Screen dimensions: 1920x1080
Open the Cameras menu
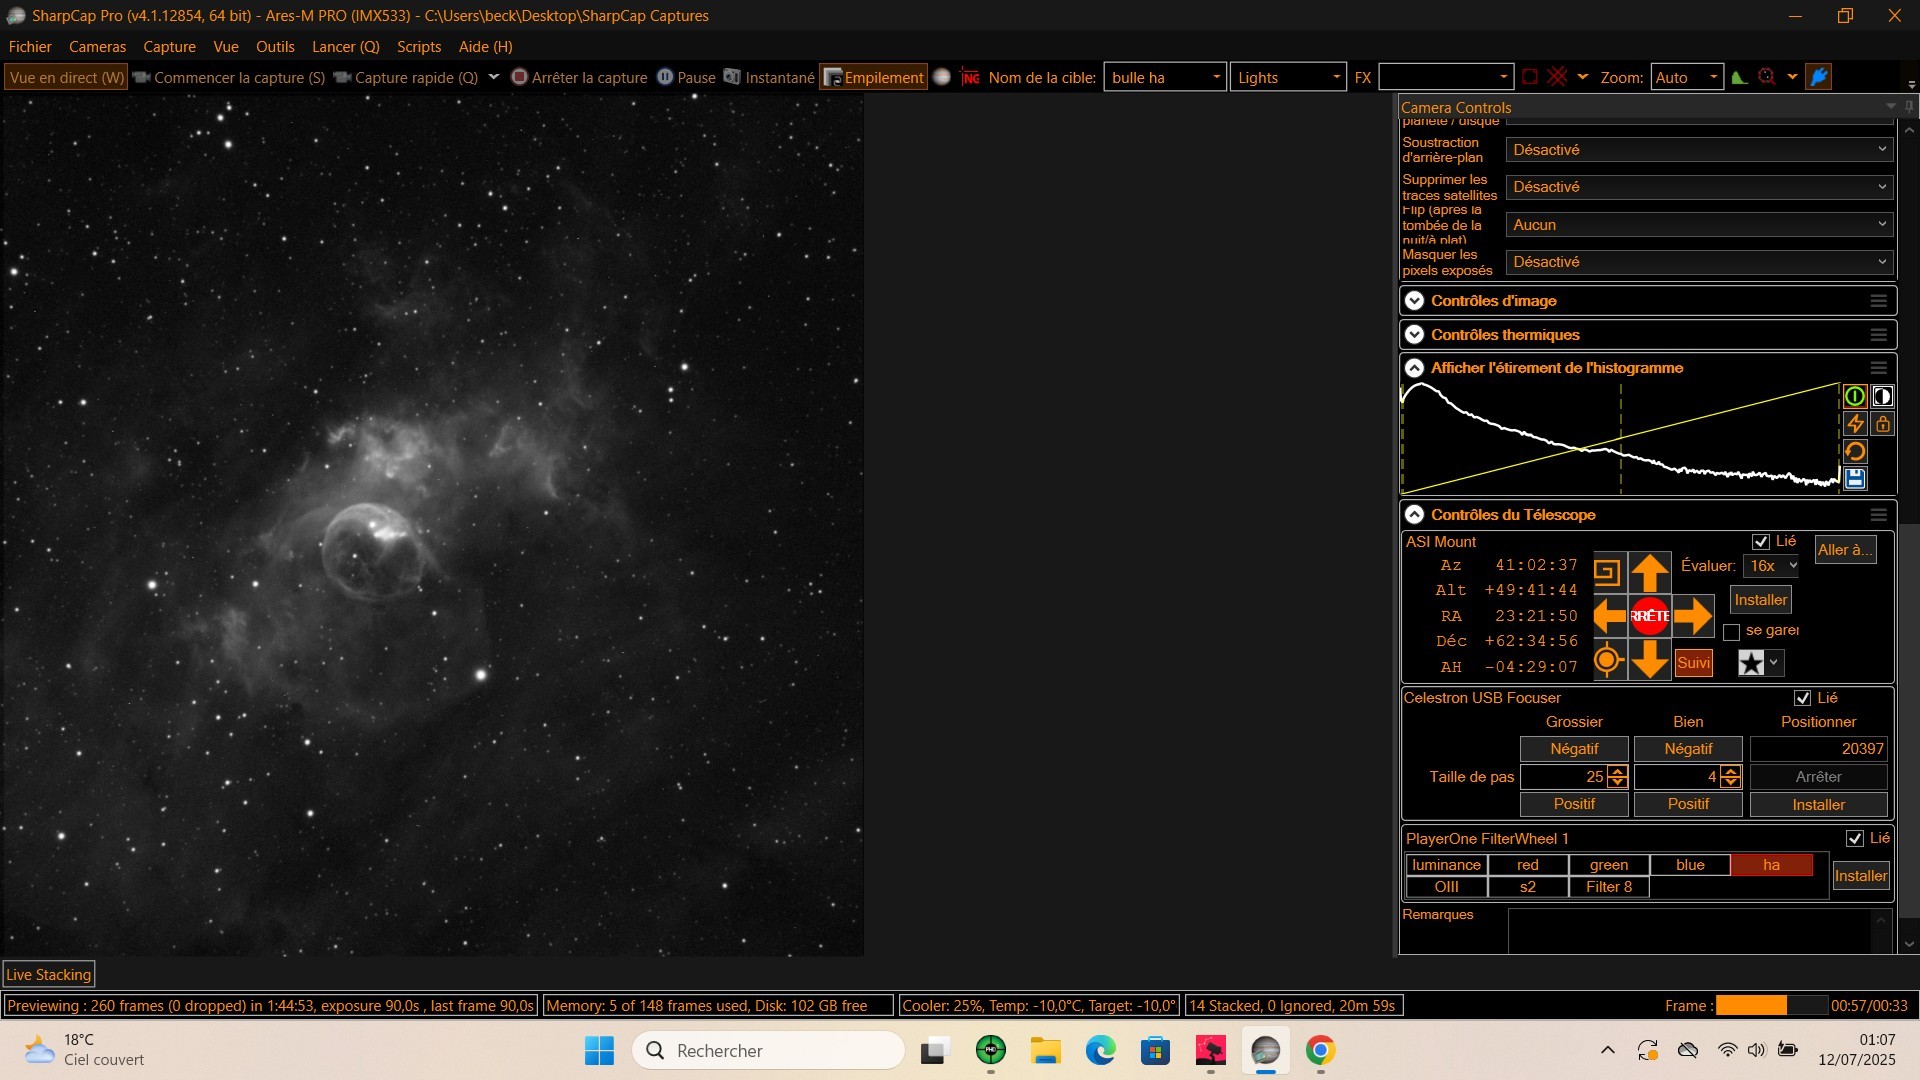pyautogui.click(x=97, y=47)
